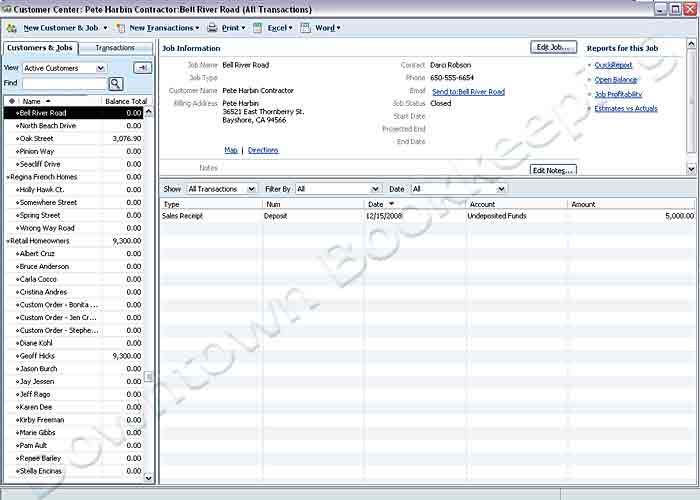Click the New Transactions document icon
This screenshot has width=700, height=500.
(x=121, y=28)
